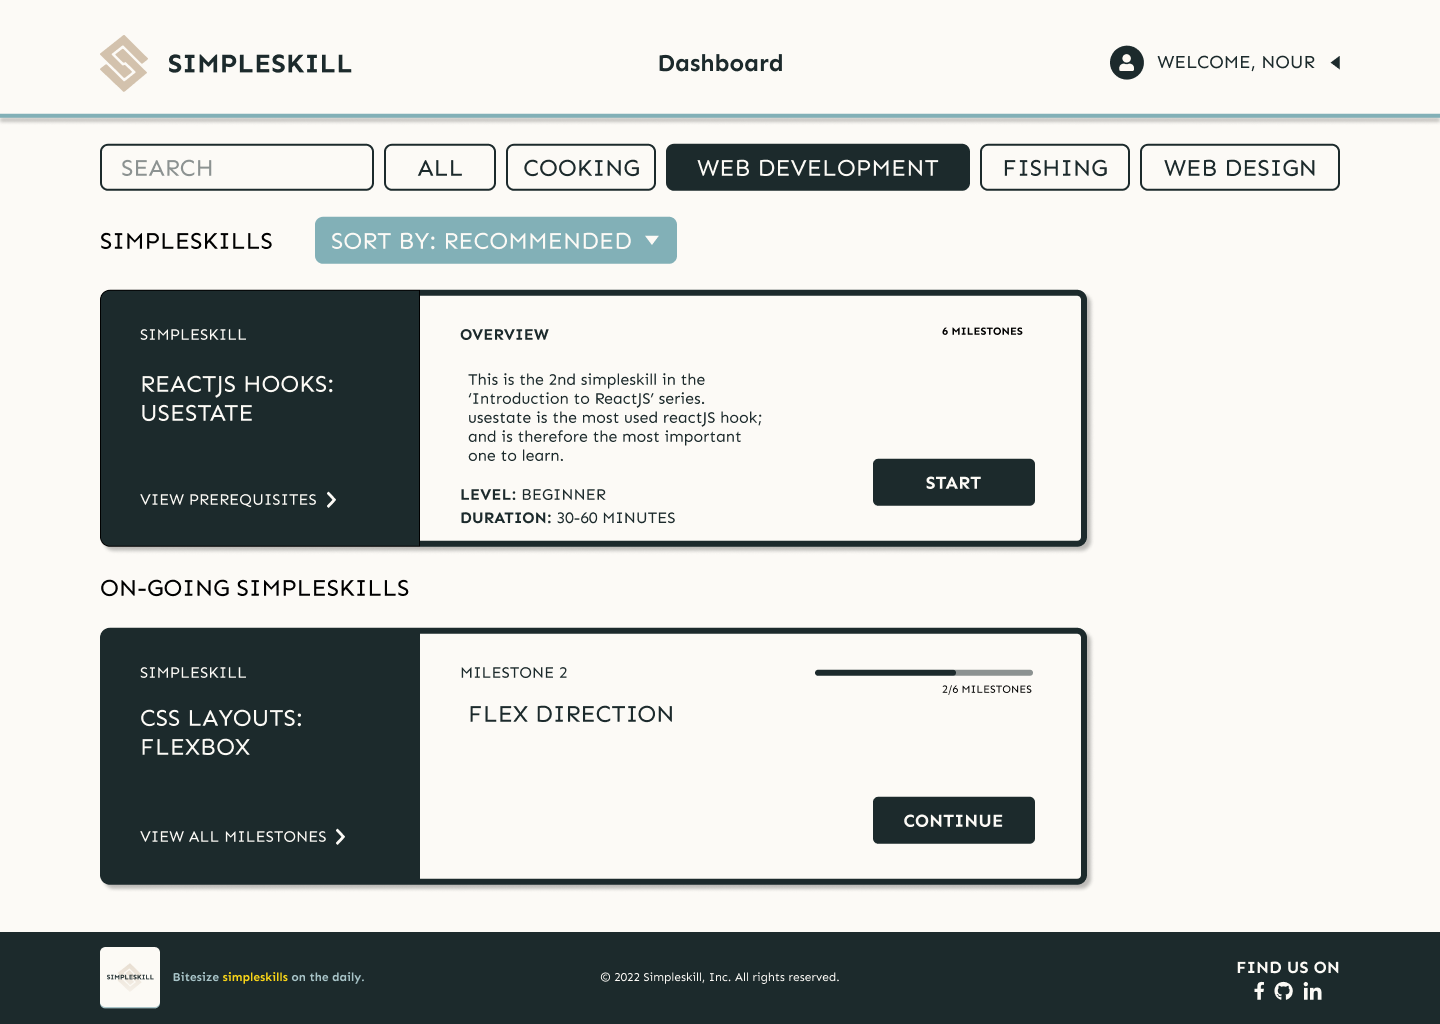1440x1024 pixels.
Task: Click the 2/6 milestones progress bar
Action: 922,673
